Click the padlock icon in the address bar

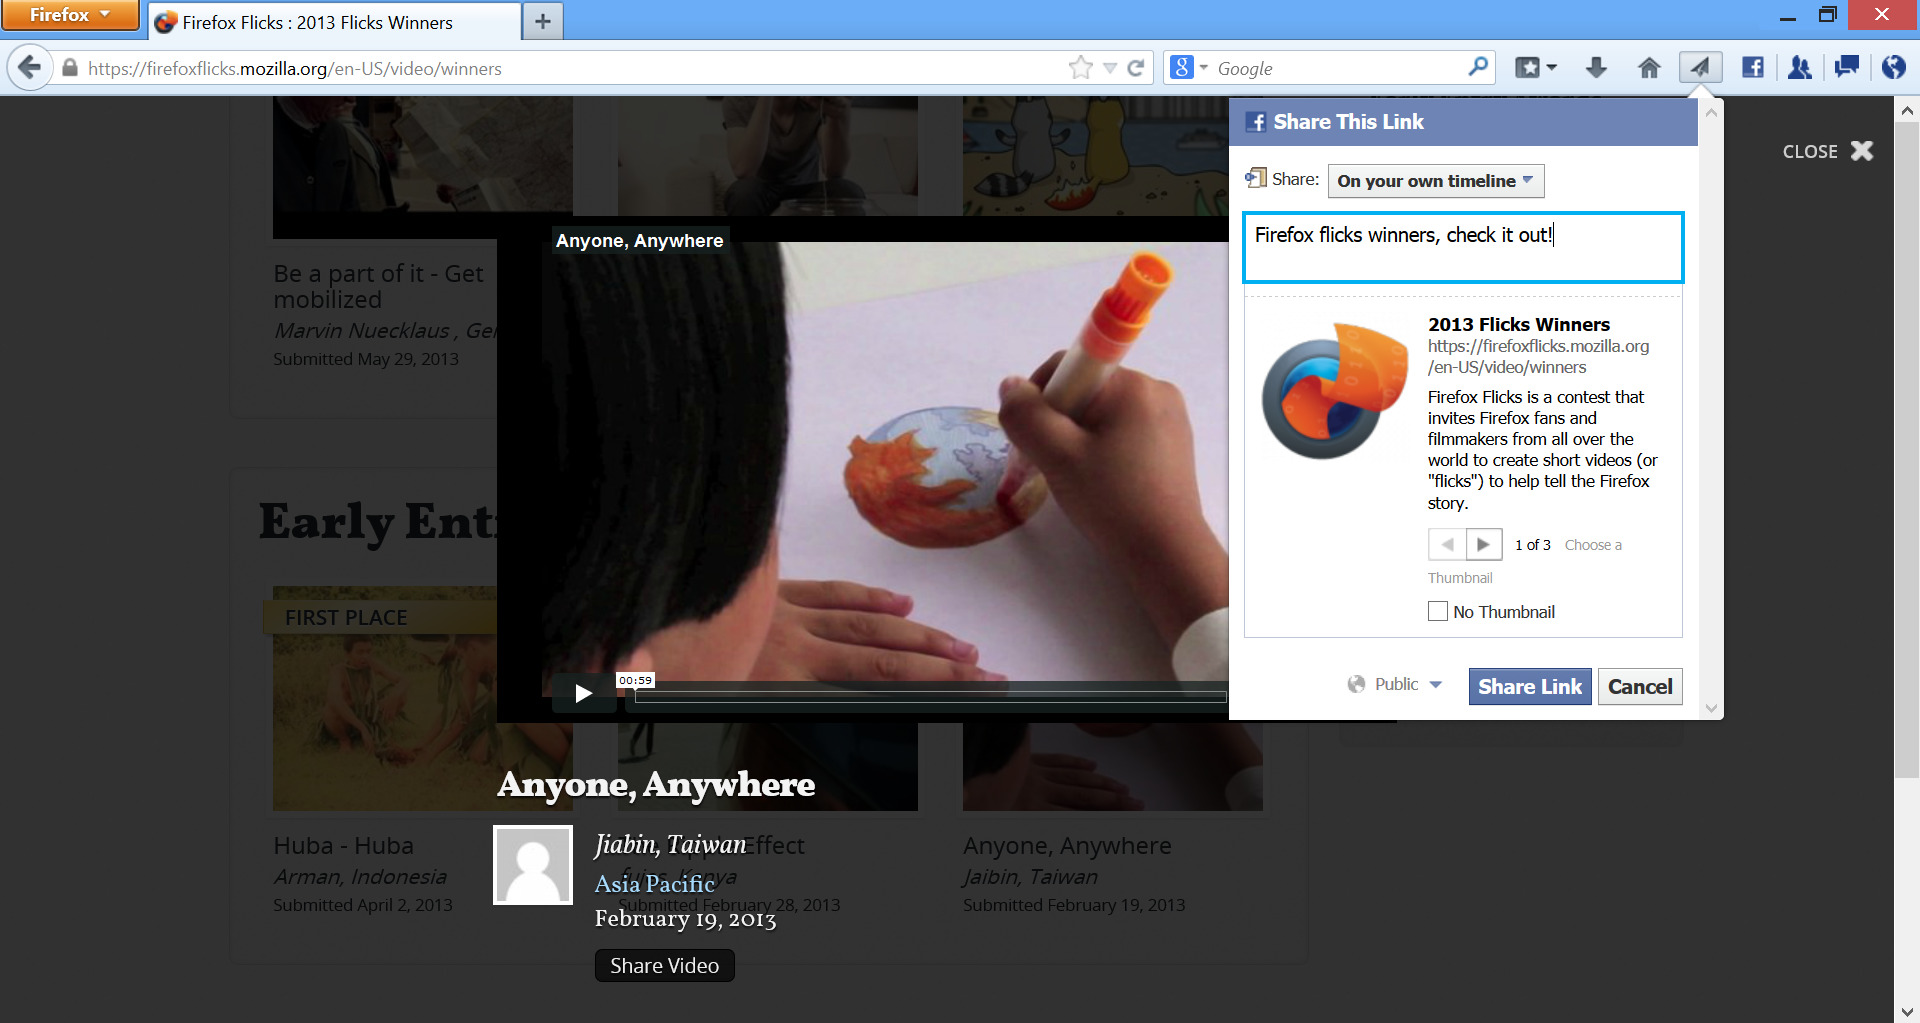click(69, 68)
